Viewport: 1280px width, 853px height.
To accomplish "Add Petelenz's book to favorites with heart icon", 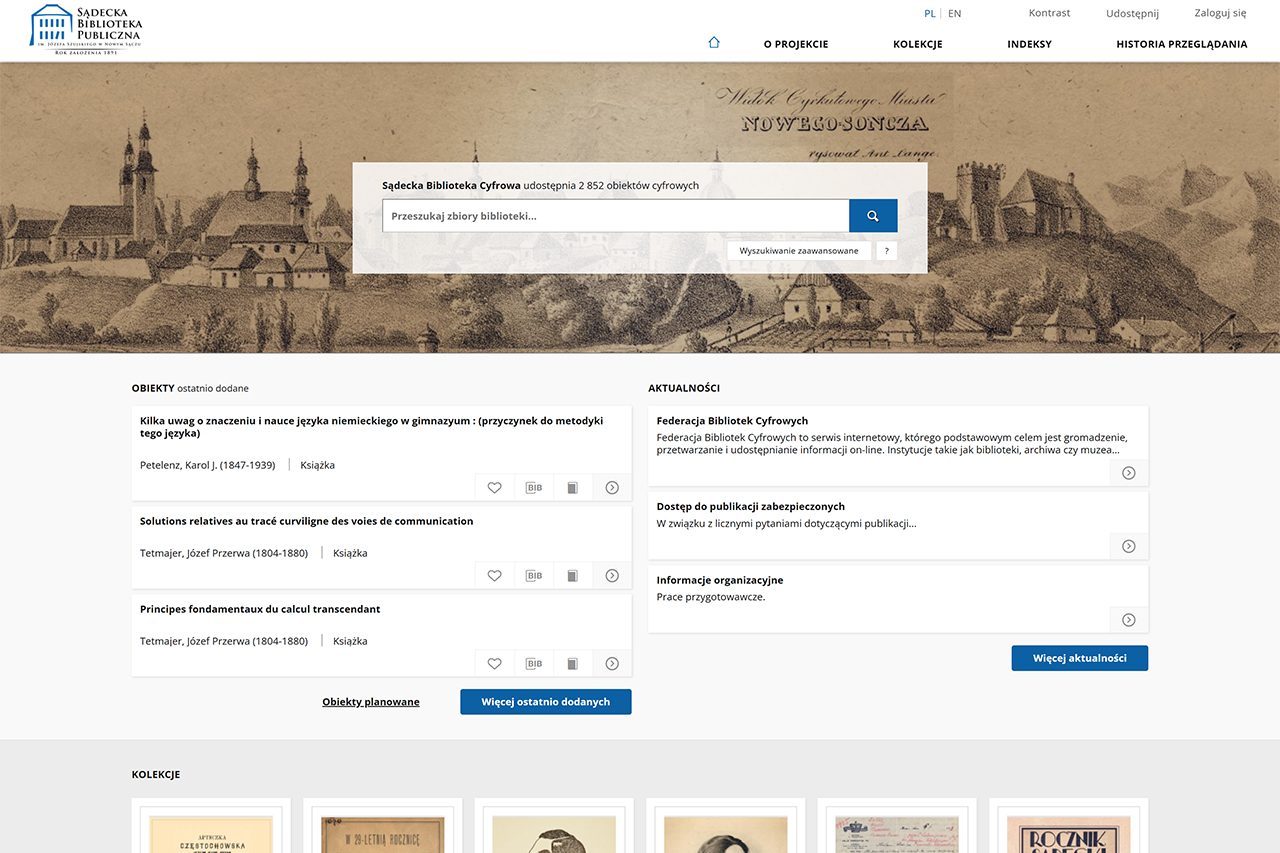I will (494, 488).
